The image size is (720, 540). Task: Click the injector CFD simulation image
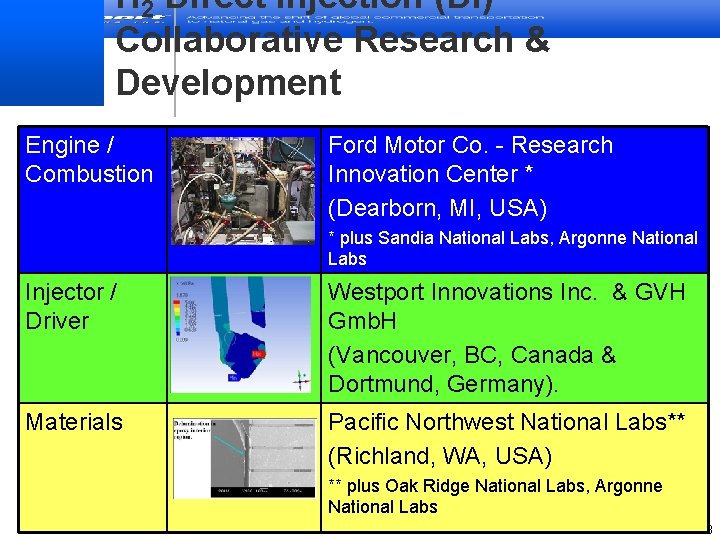point(241,334)
